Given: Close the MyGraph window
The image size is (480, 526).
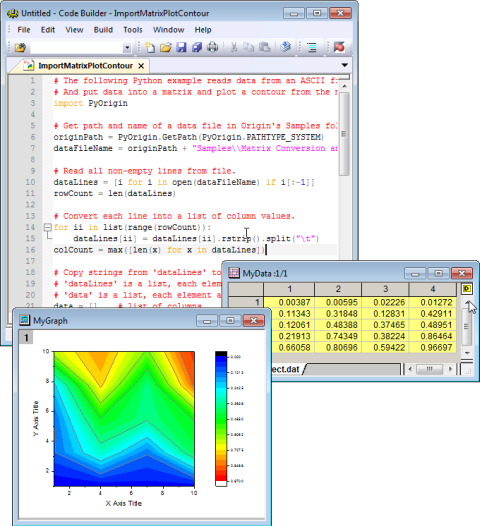Looking at the screenshot, I should (254, 321).
